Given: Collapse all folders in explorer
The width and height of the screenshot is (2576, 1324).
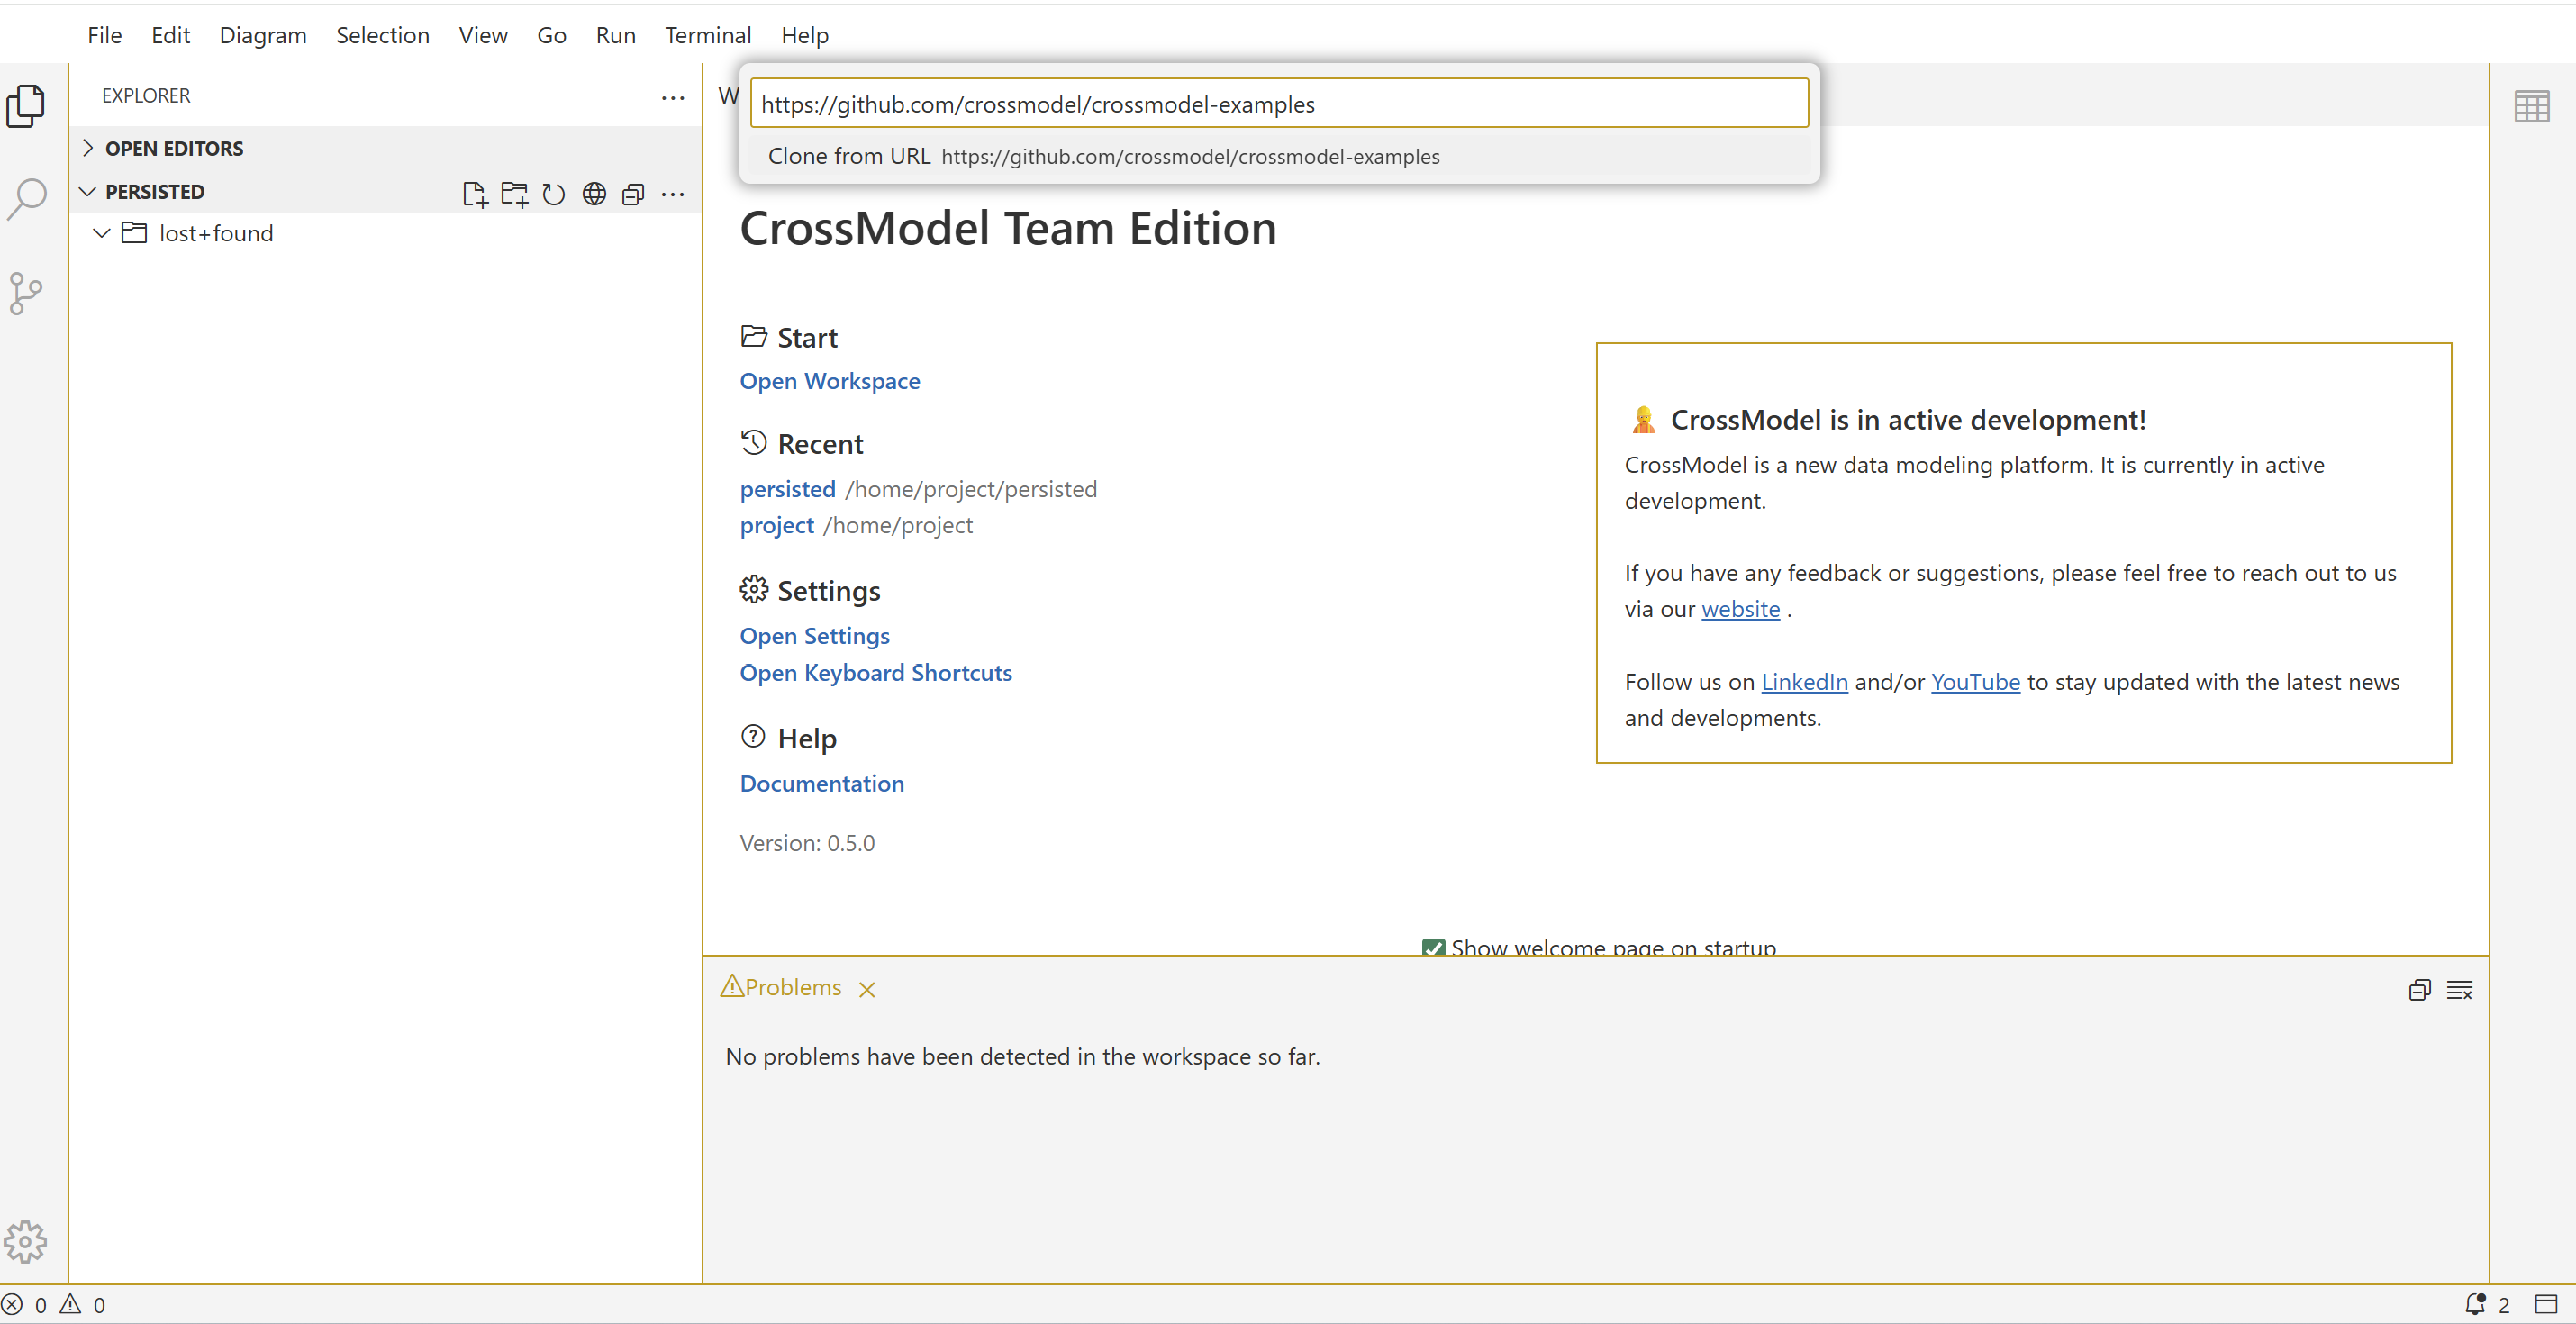Looking at the screenshot, I should 633,193.
